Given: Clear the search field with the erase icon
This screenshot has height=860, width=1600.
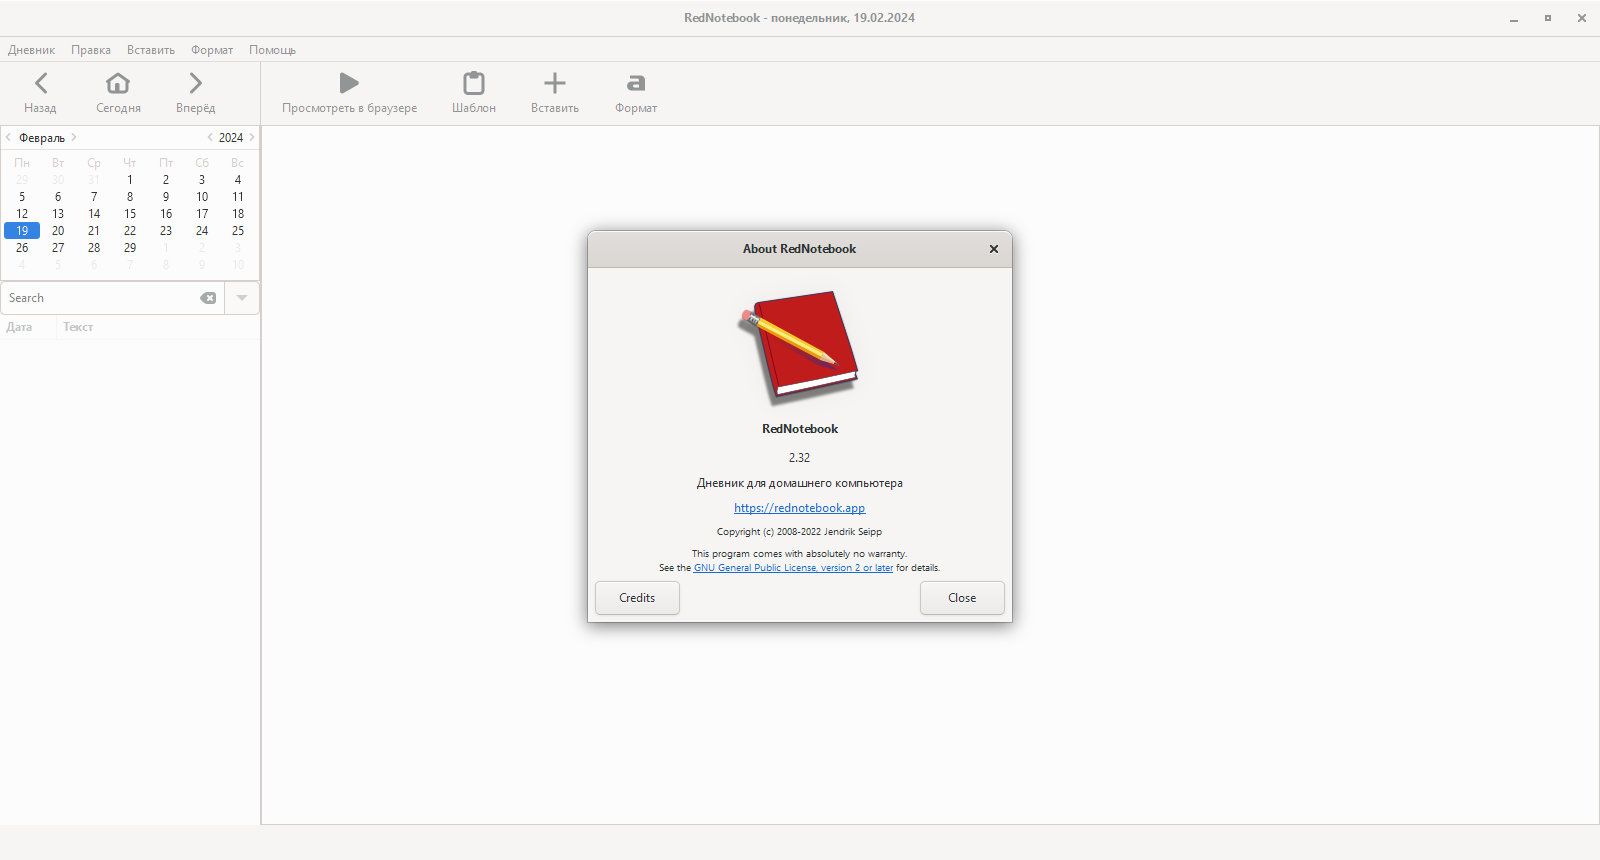Looking at the screenshot, I should click(208, 298).
